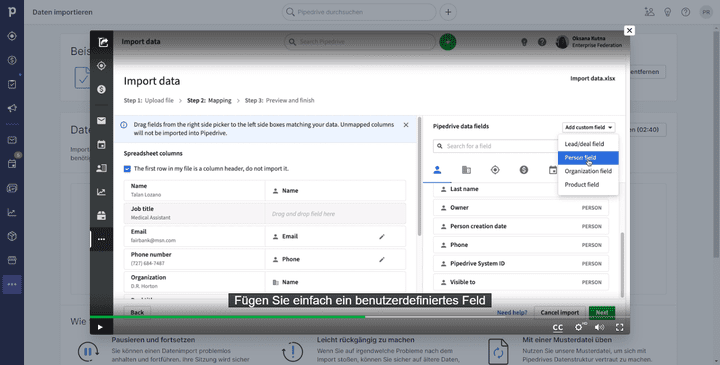Click the Back button in import wizard
Image resolution: width=720 pixels, height=365 pixels.
point(137,312)
